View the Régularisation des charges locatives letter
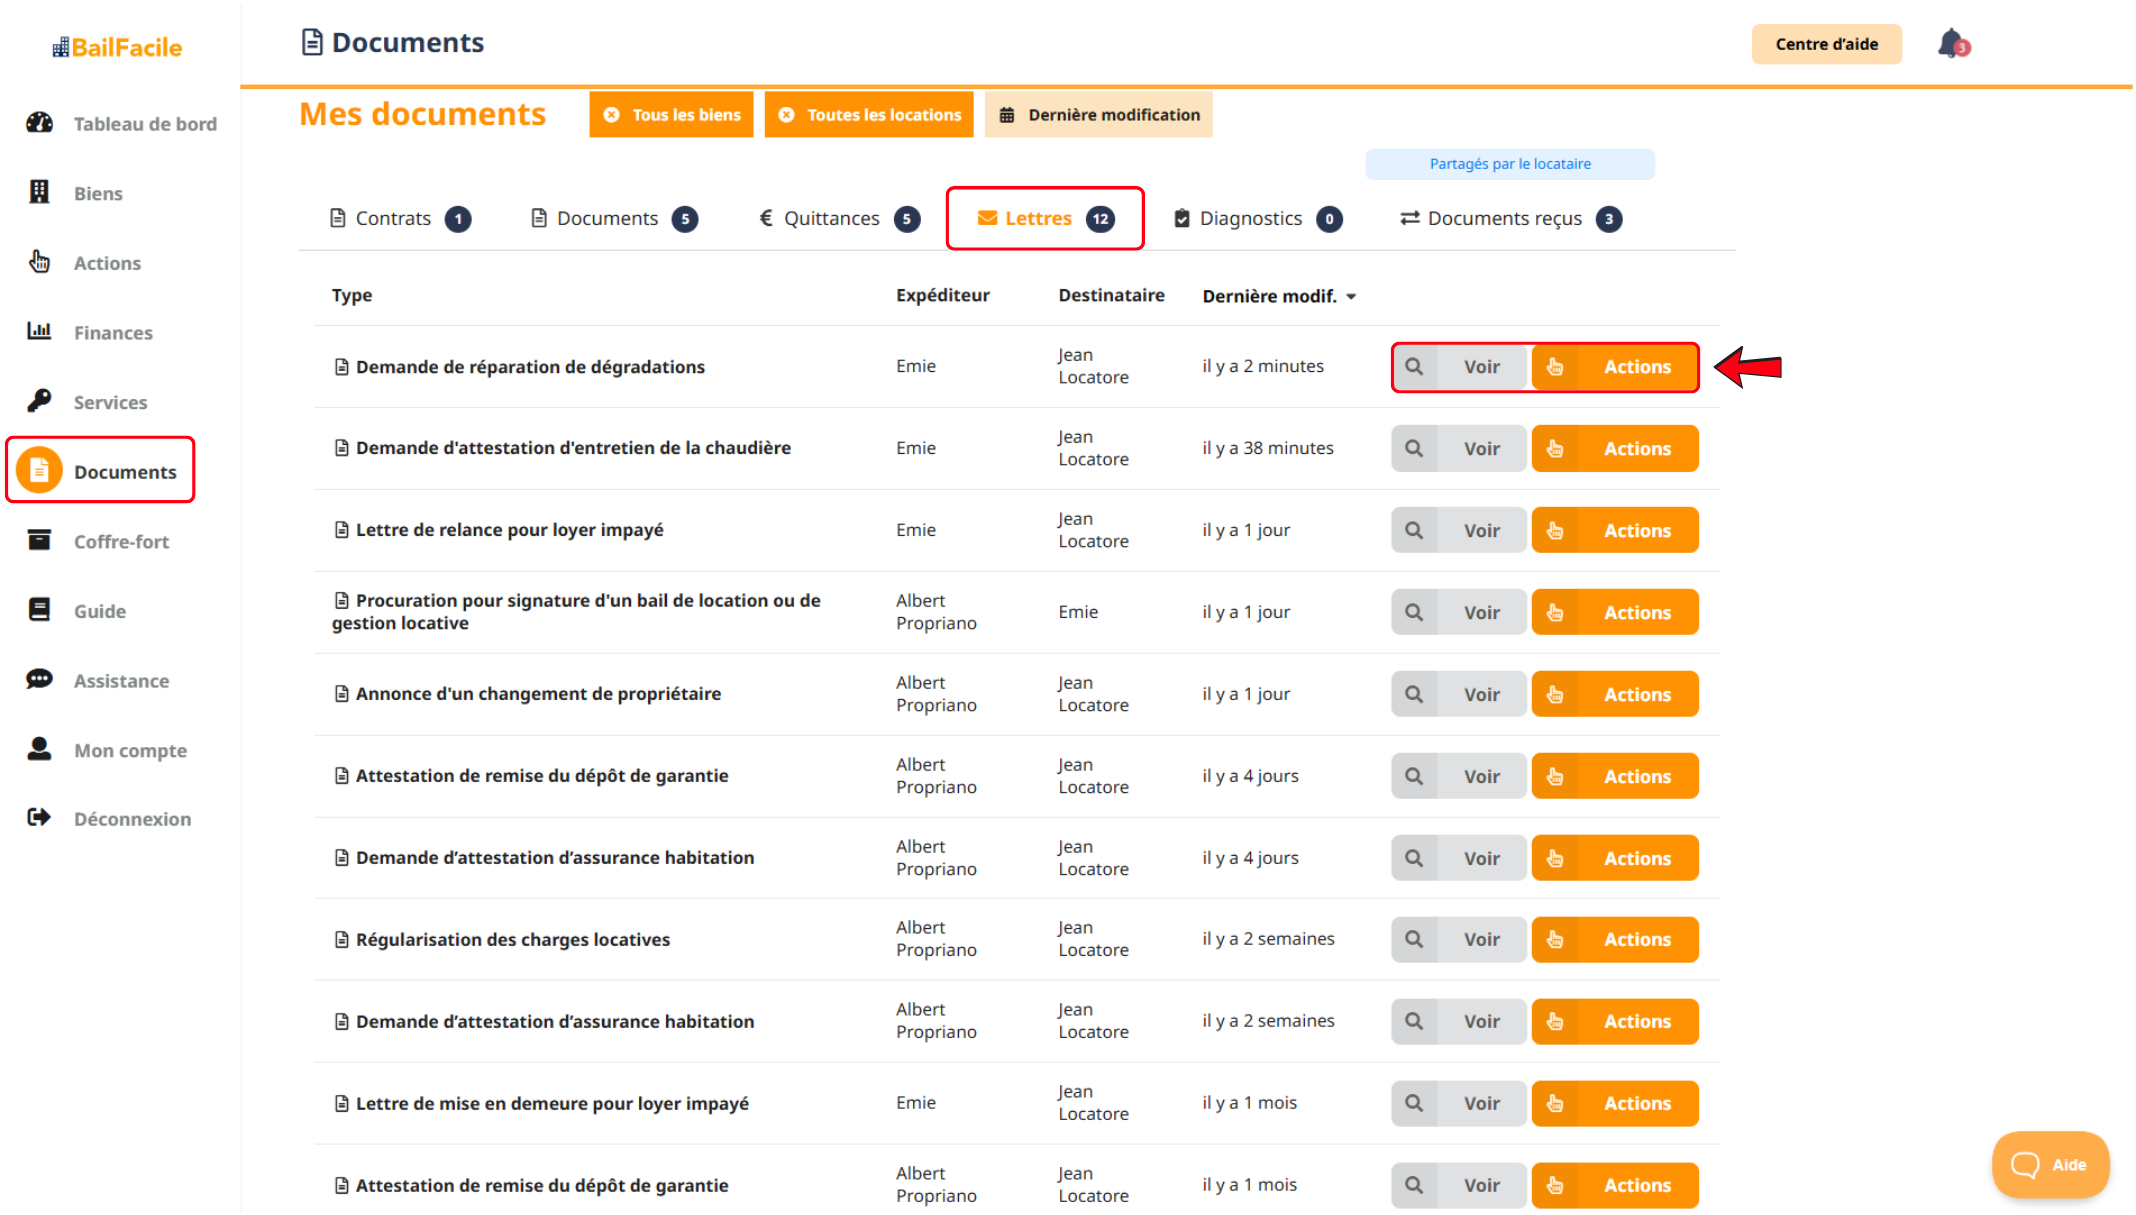2136x1215 pixels. [x=1459, y=939]
